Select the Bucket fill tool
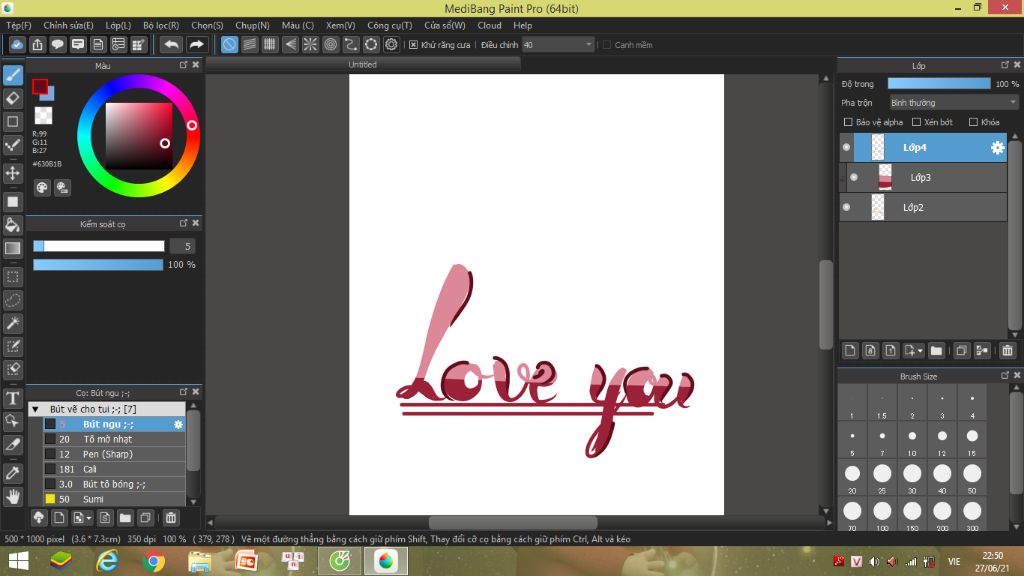This screenshot has height=576, width=1024. click(13, 225)
